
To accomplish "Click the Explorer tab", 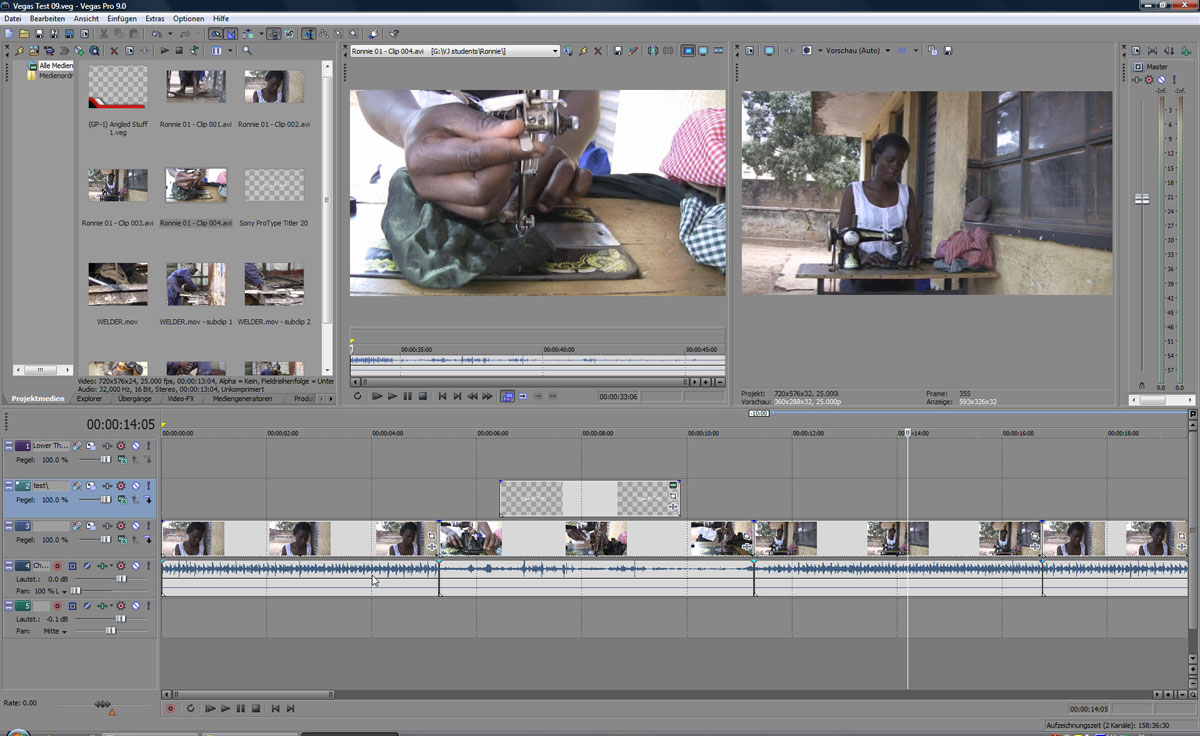I will [x=89, y=399].
